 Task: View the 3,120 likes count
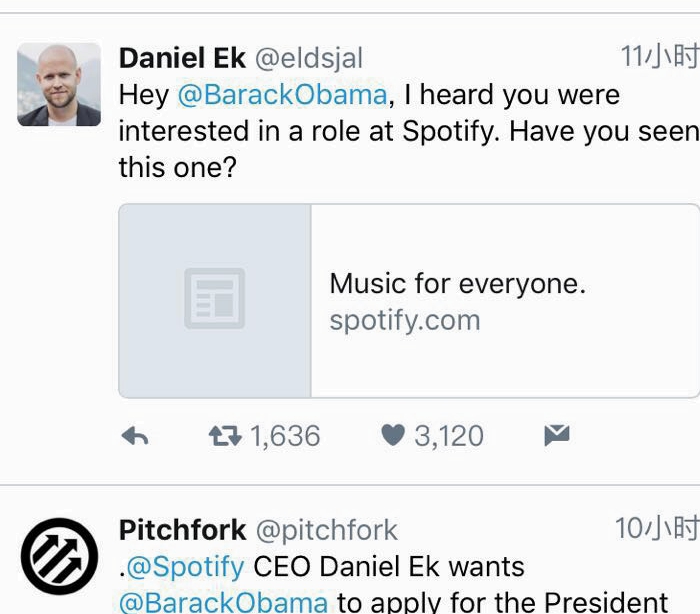[x=449, y=436]
